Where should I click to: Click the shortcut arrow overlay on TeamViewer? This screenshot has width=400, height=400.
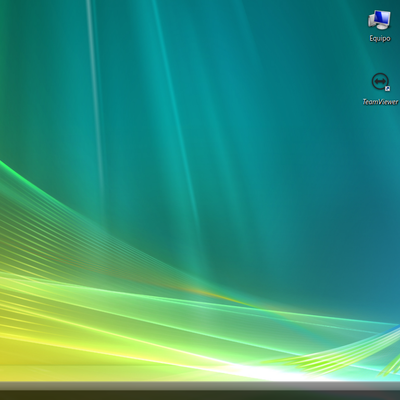(x=387, y=88)
